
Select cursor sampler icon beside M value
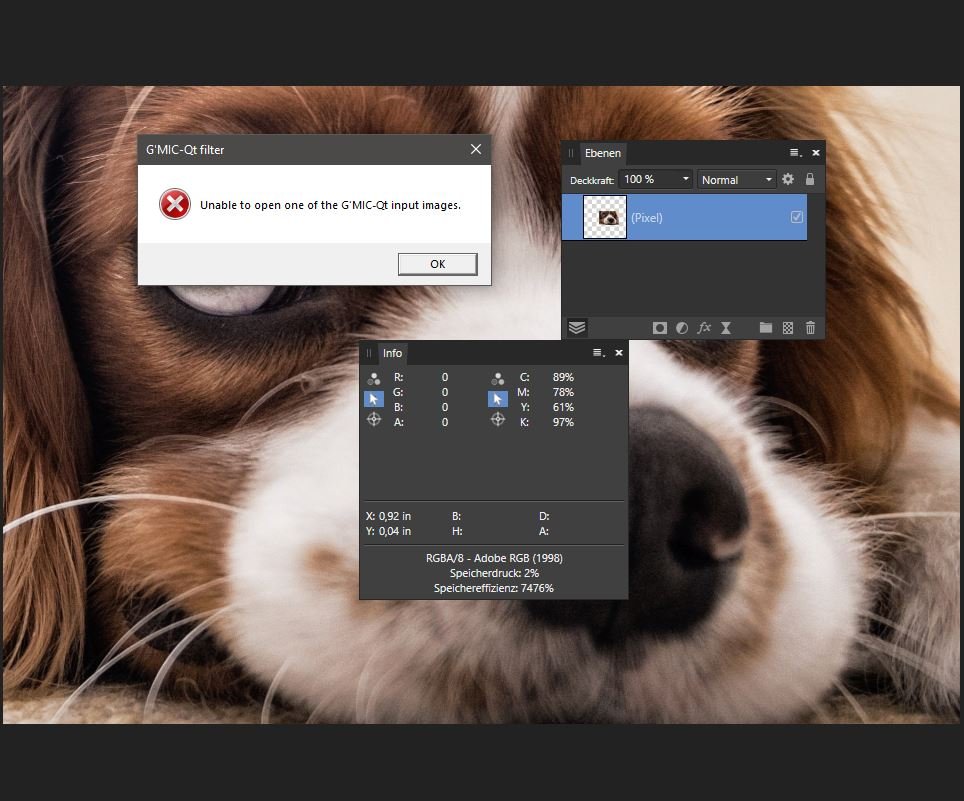498,400
